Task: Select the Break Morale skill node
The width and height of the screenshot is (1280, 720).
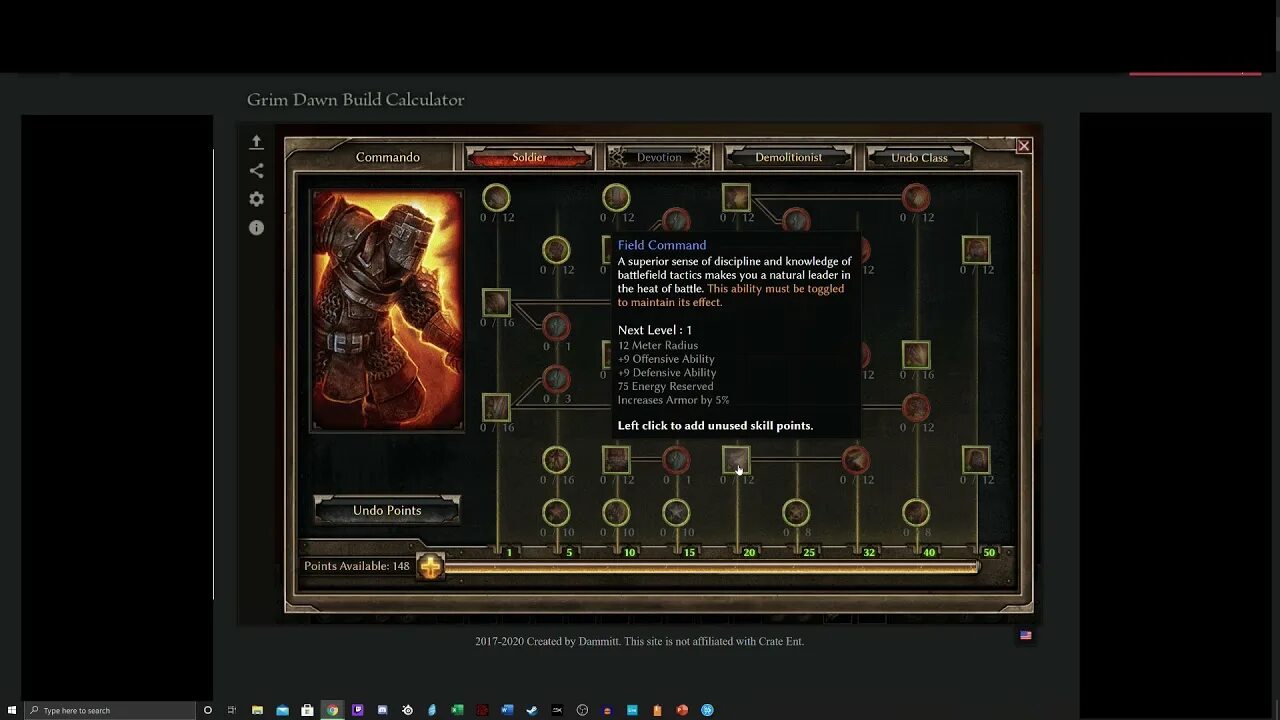Action: click(916, 198)
